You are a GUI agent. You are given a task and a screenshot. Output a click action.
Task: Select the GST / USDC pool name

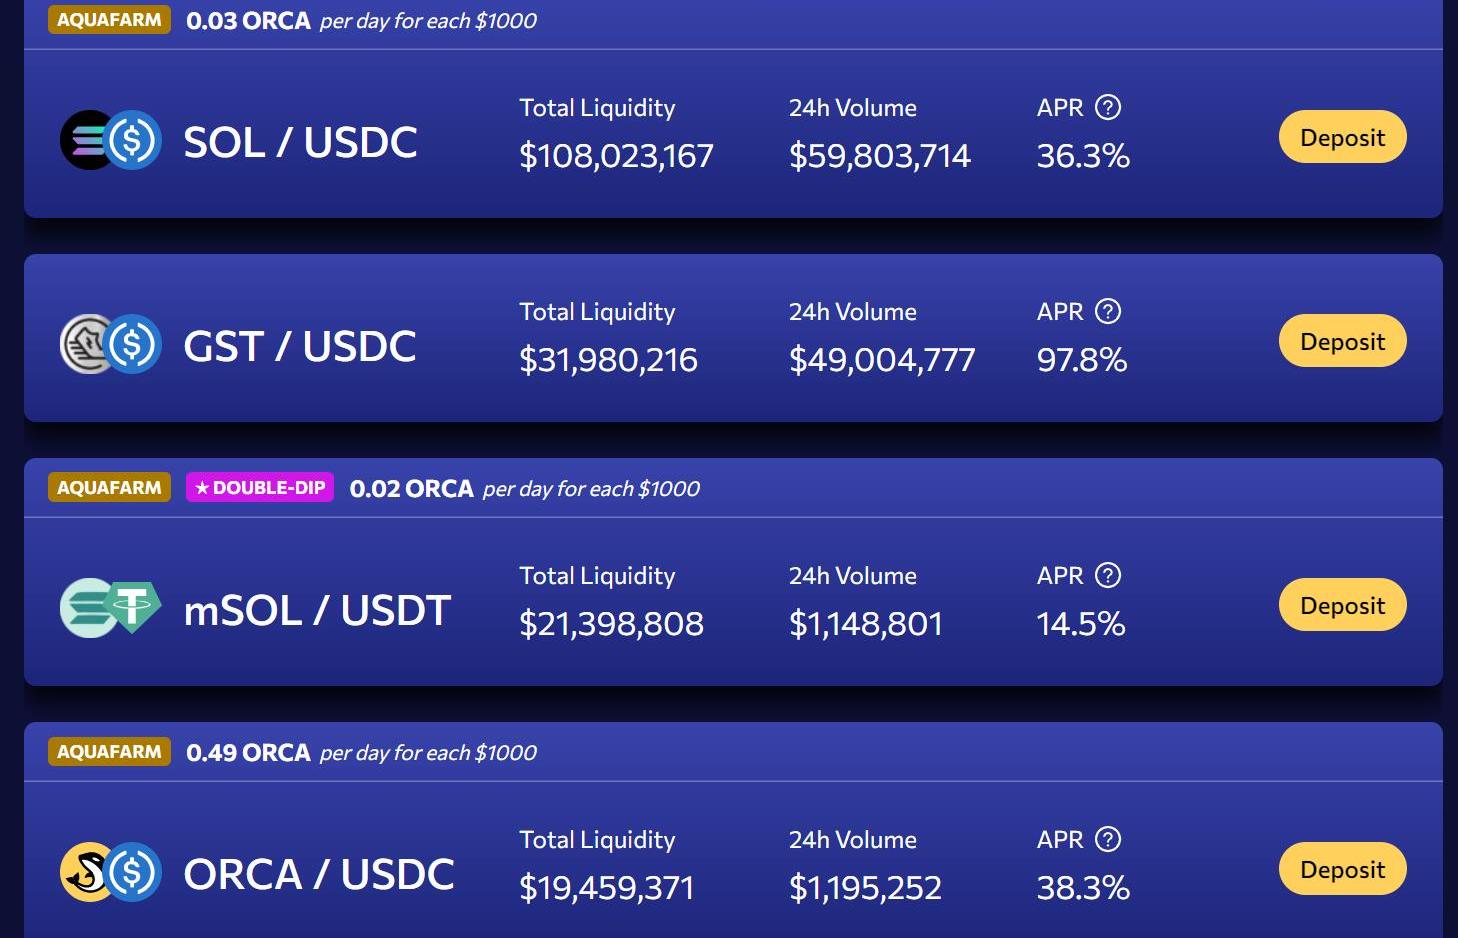(x=299, y=346)
